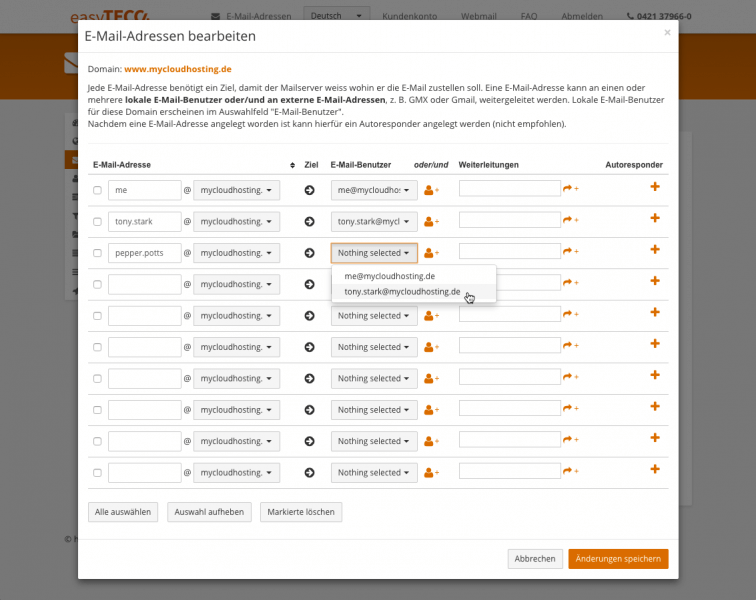Tick the checkbox in last row

point(97,473)
